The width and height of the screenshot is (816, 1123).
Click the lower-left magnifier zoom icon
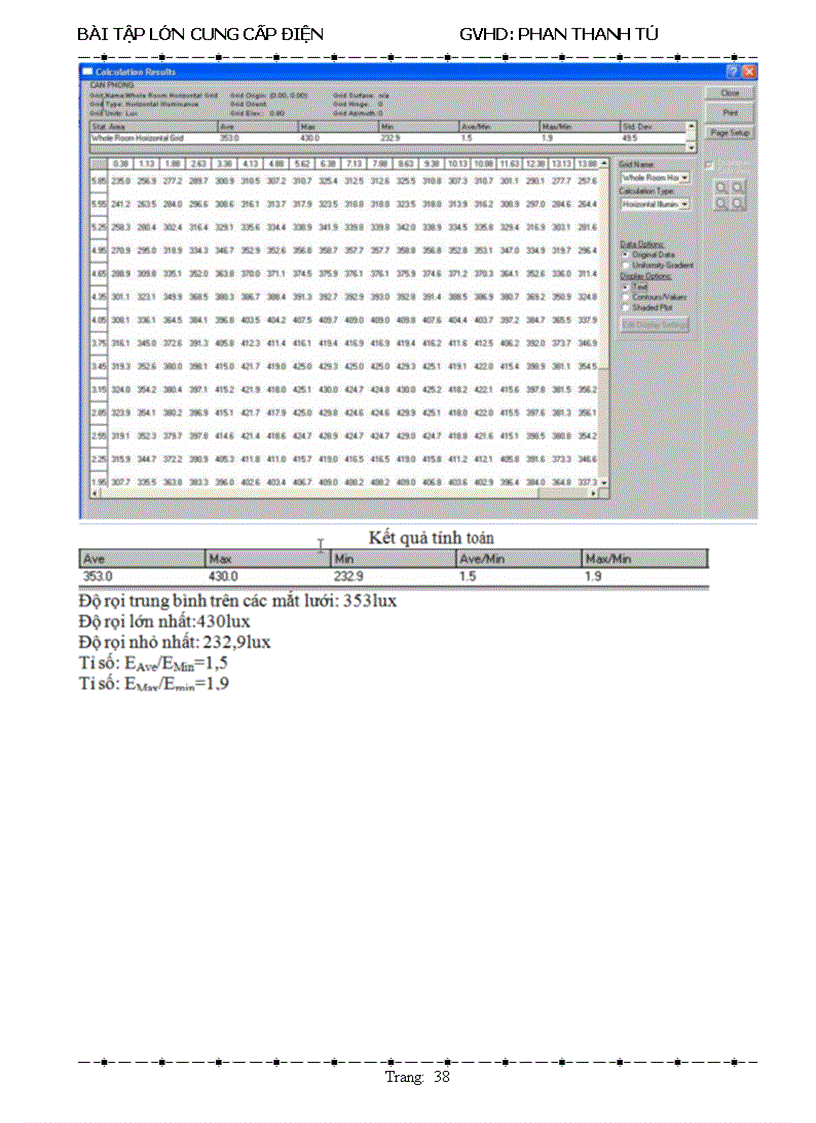point(722,203)
